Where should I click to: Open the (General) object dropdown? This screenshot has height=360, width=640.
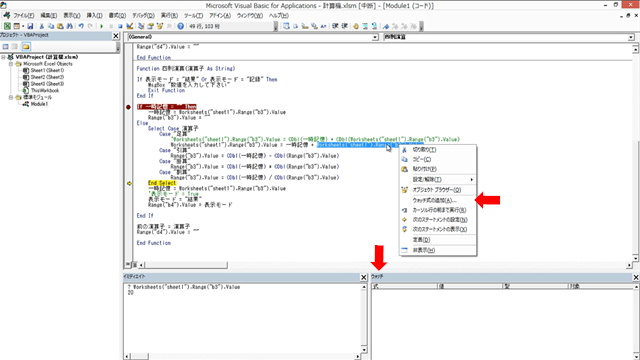(x=375, y=37)
